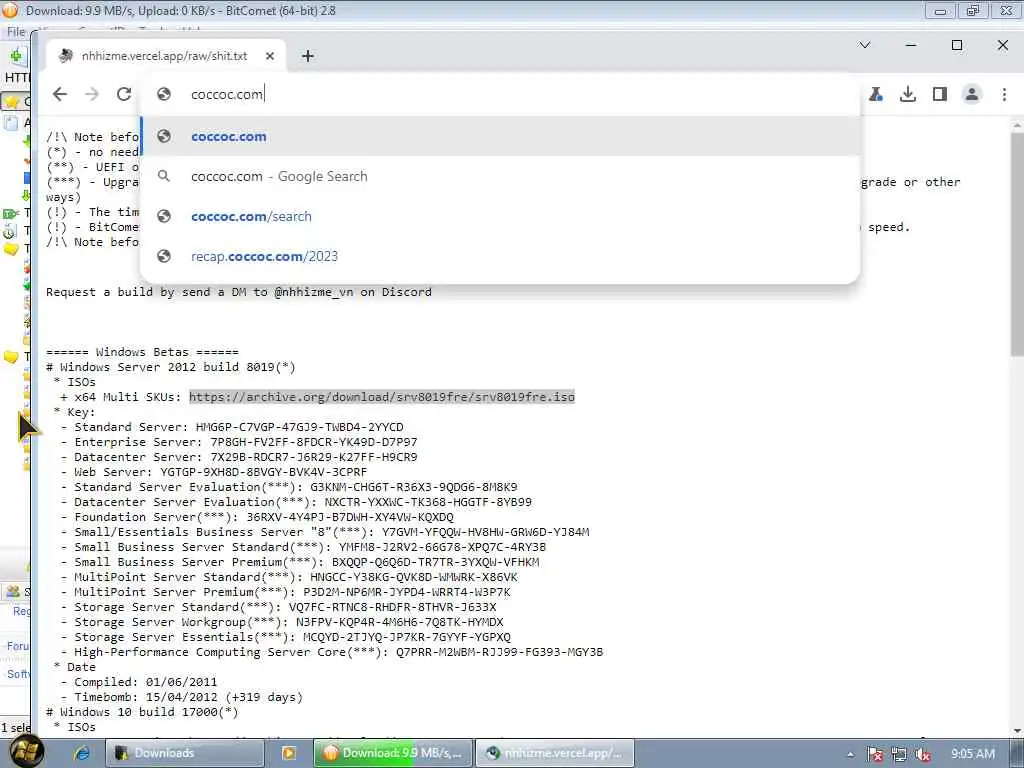Image resolution: width=1024 pixels, height=768 pixels.
Task: Expand the tab search chevron
Action: pos(865,45)
